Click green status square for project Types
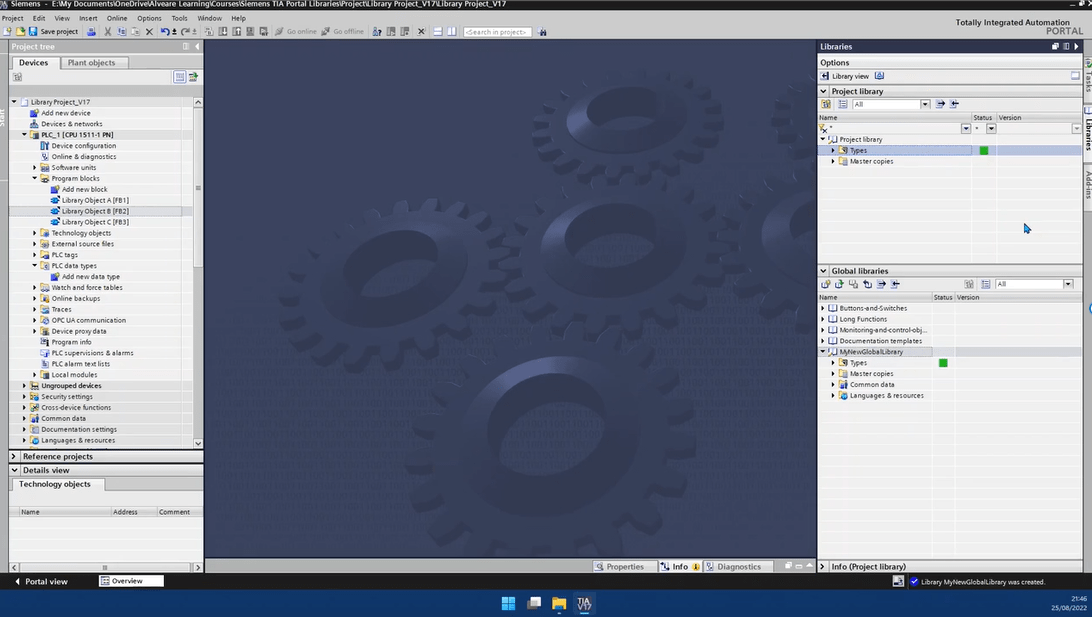The width and height of the screenshot is (1092, 617). click(x=984, y=151)
